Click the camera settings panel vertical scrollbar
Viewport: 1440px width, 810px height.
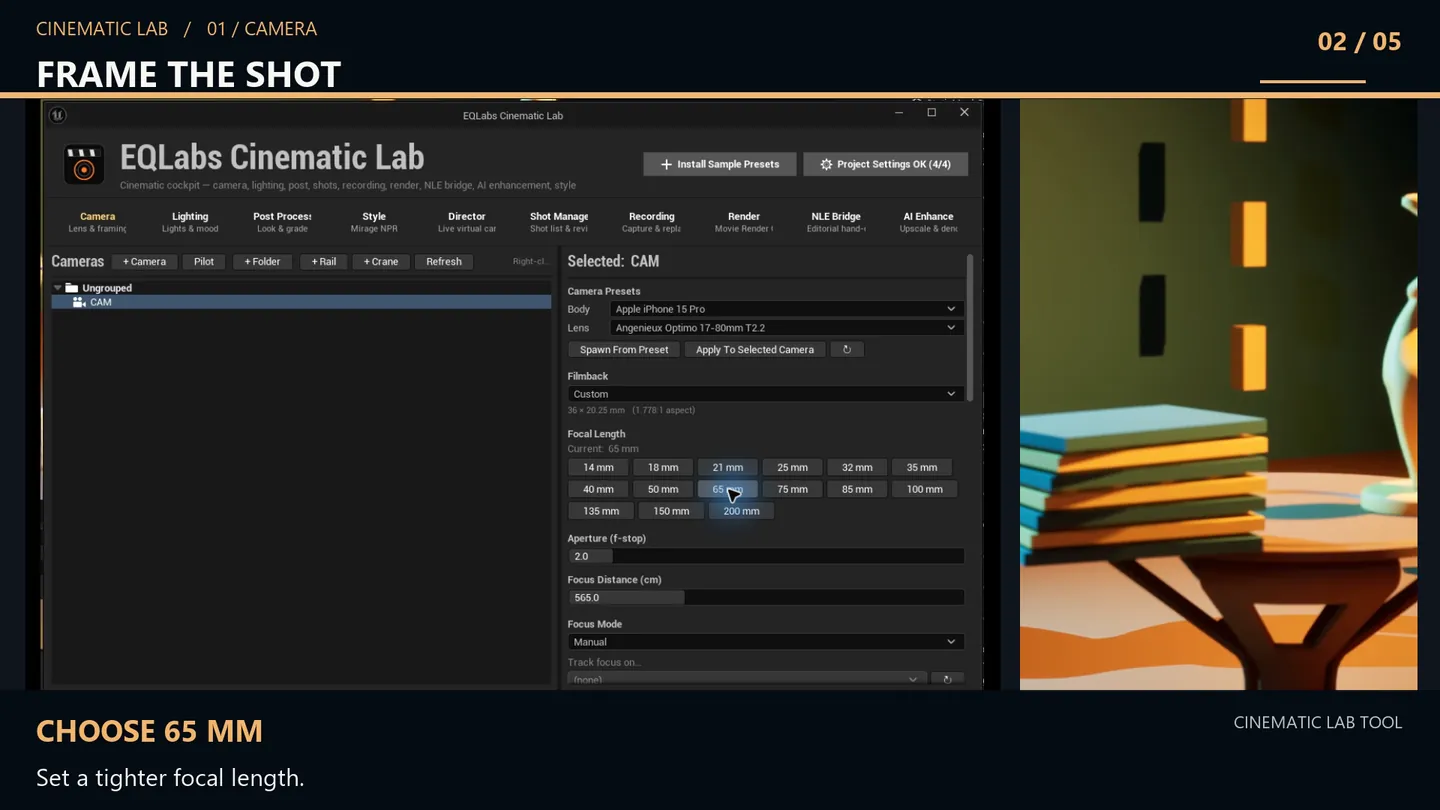[x=969, y=328]
